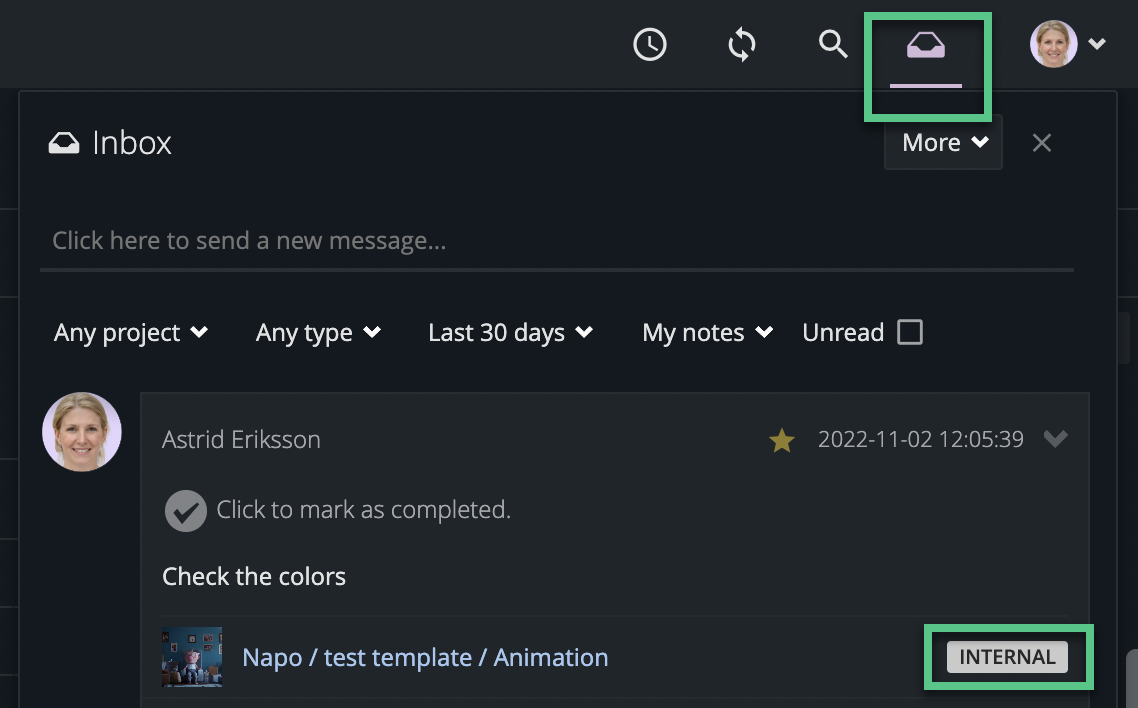Screen dimensions: 1138x708
Task: Open the My notes filter menu
Action: [x=706, y=332]
